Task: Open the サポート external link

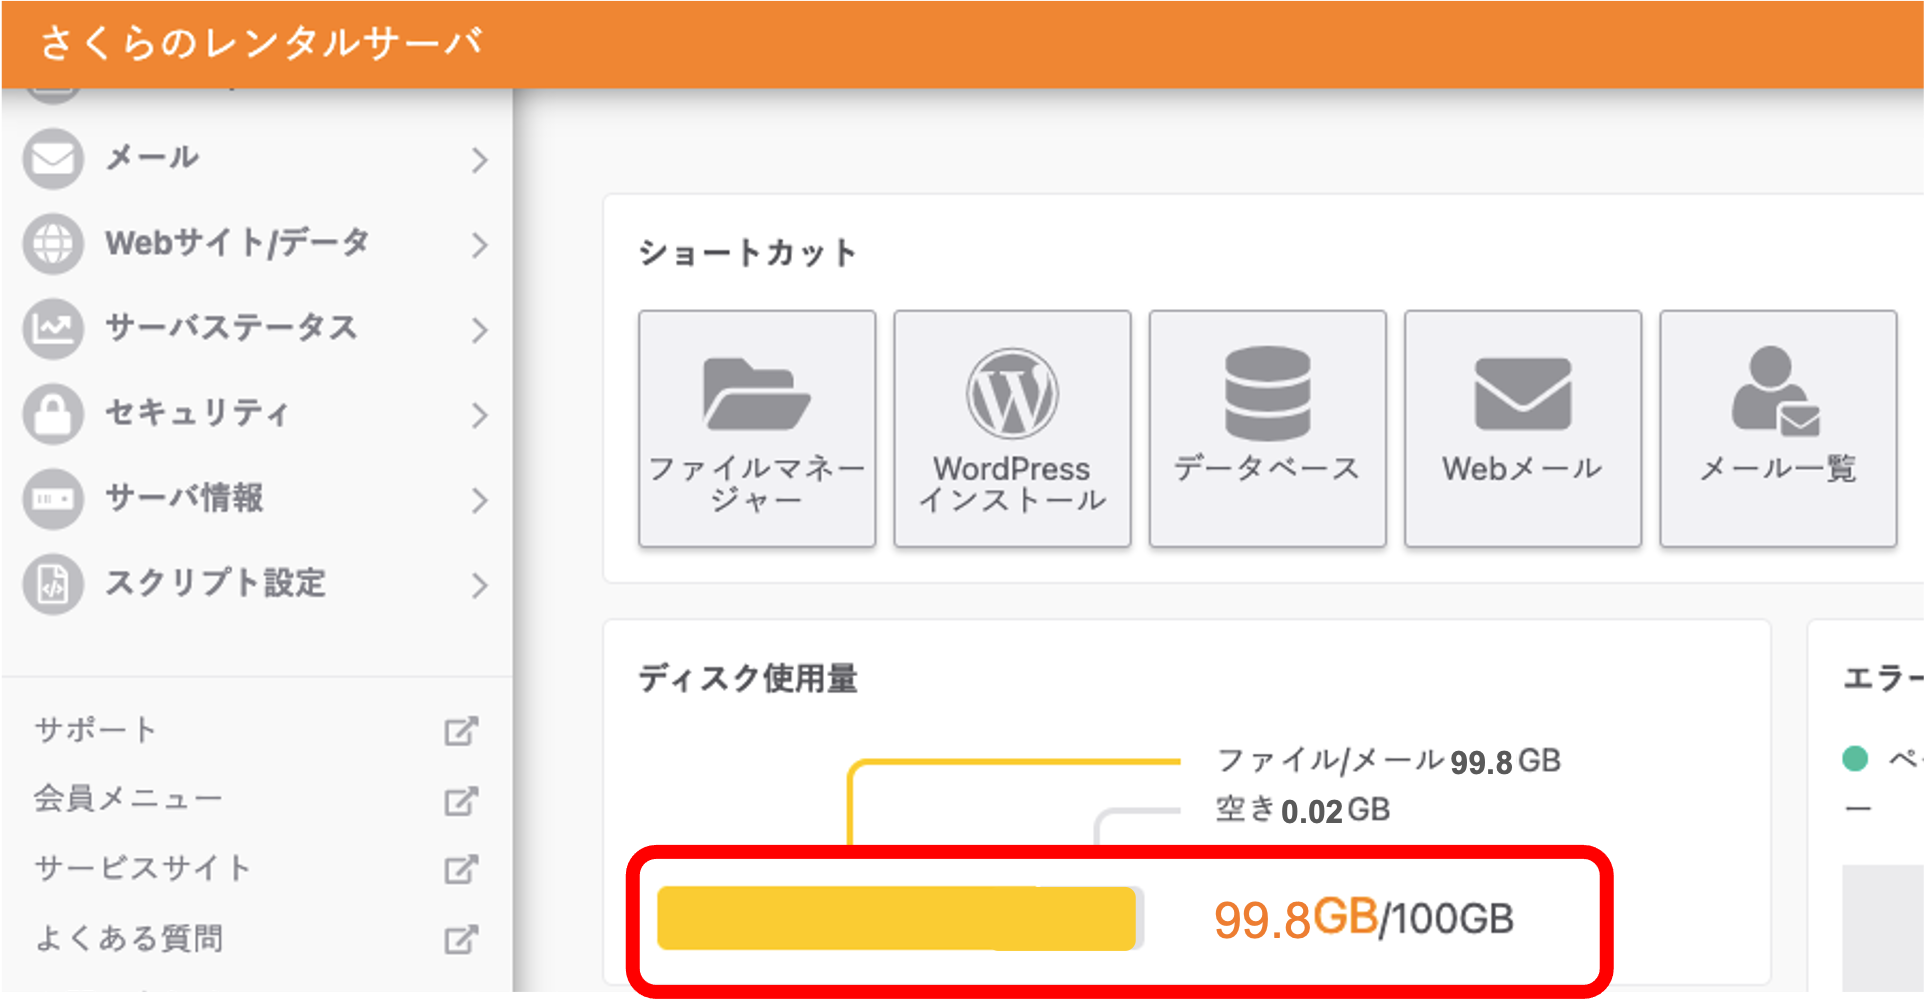Action: [x=94, y=729]
